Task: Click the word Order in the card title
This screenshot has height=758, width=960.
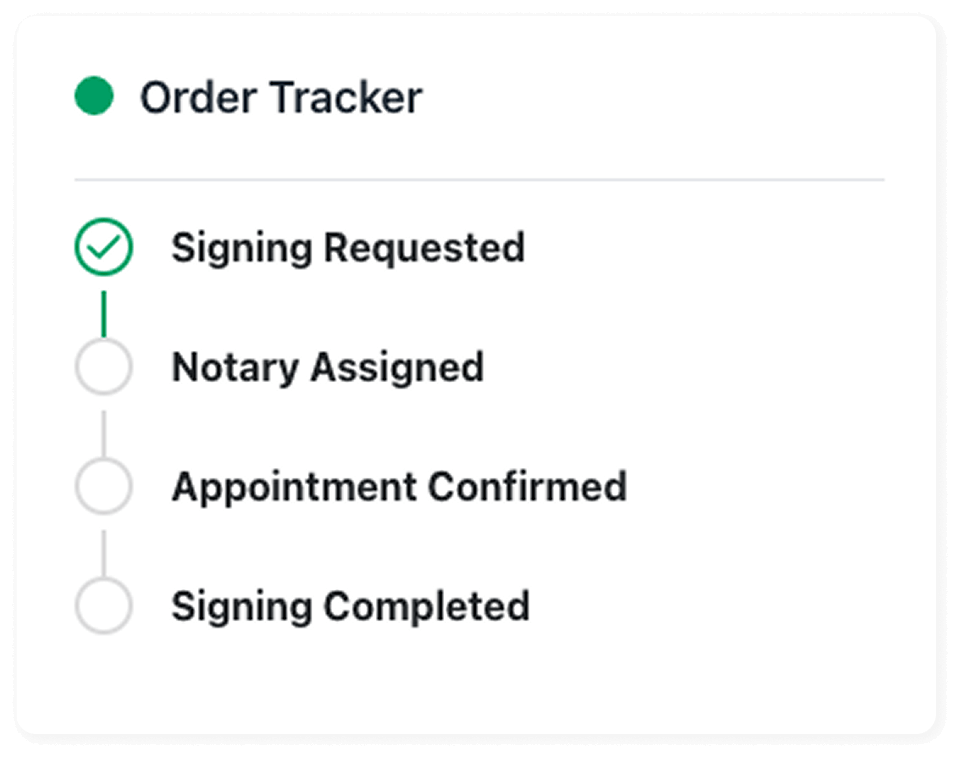Action: pos(198,97)
